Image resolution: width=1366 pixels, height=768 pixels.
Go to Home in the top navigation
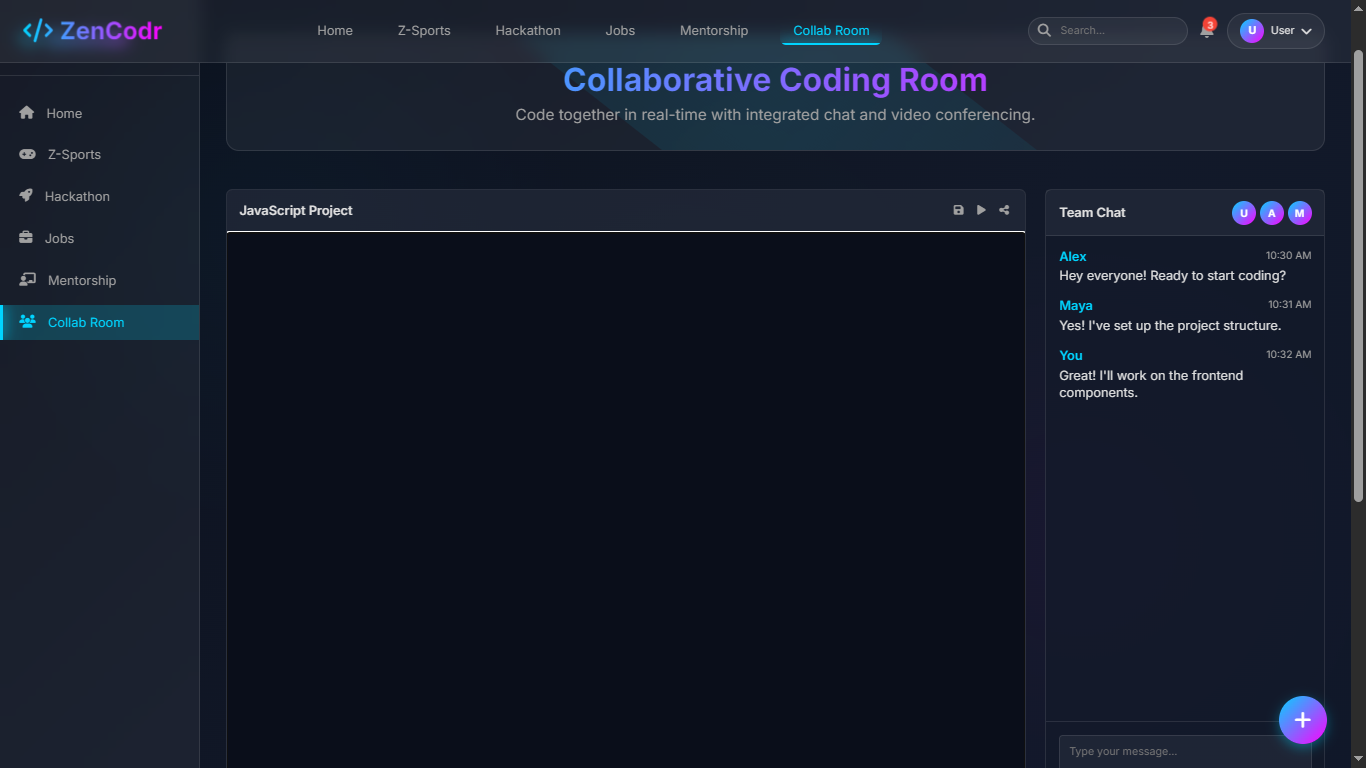[335, 31]
